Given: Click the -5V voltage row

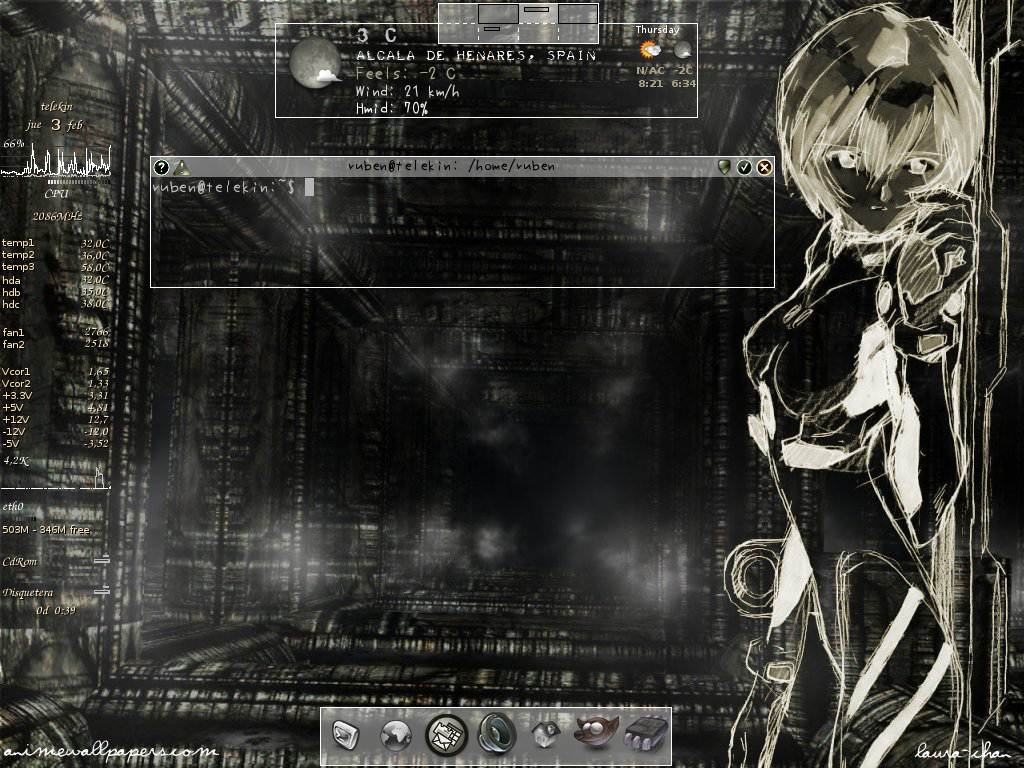Looking at the screenshot, I should click(x=56, y=443).
